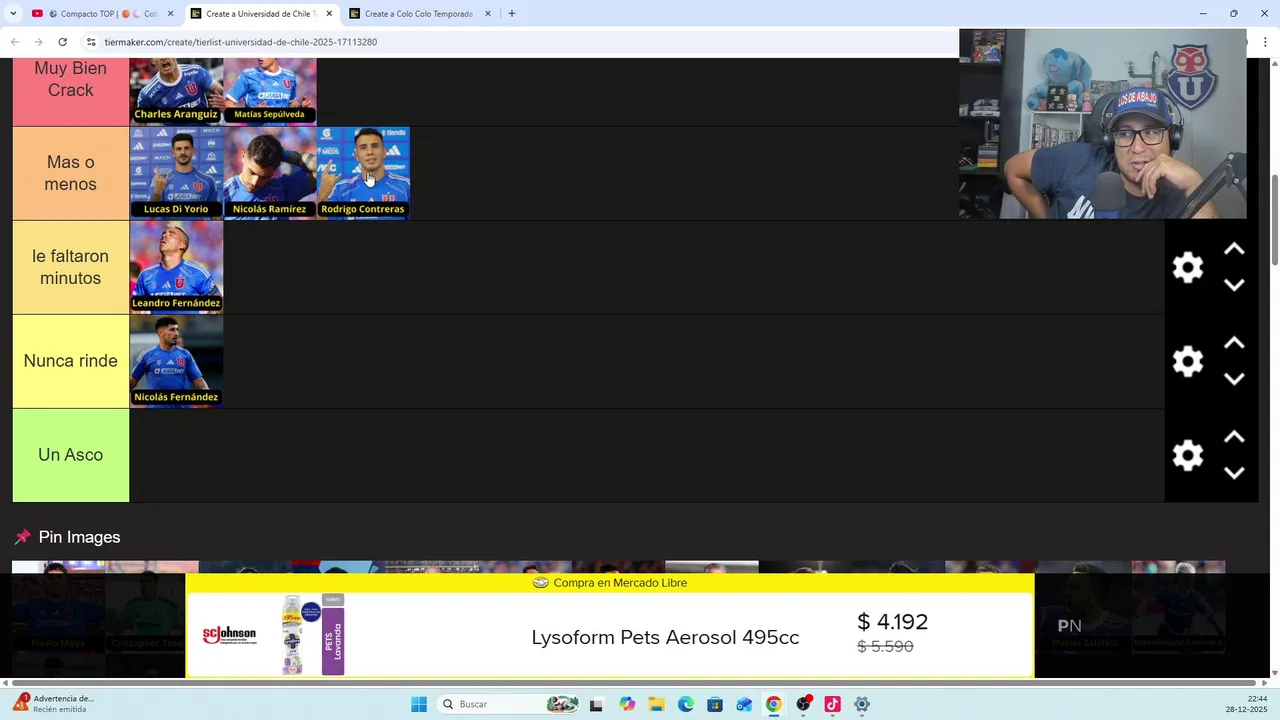Viewport: 1280px width, 720px height.
Task: Expand the Chrome tab search dropdown
Action: point(13,13)
